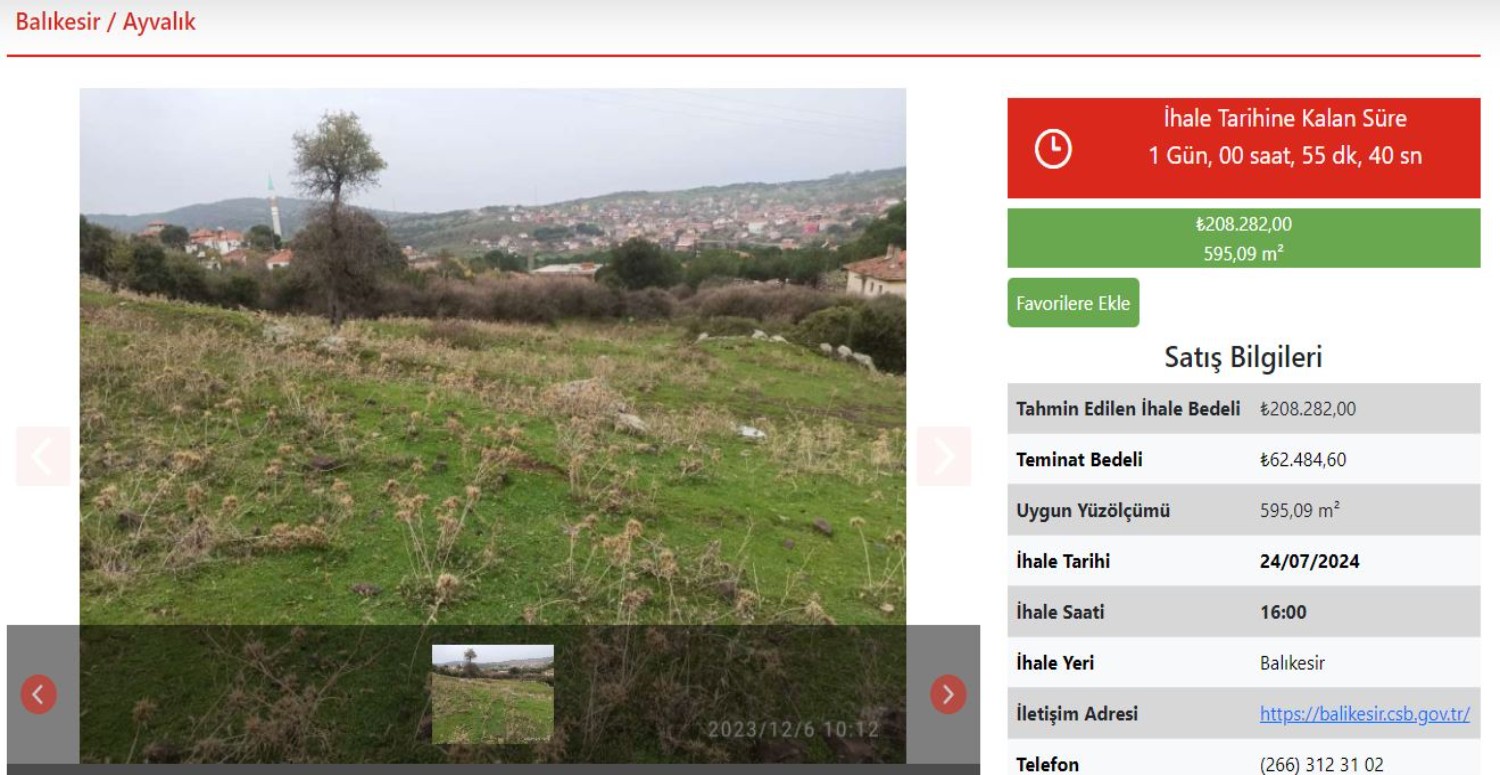1500x775 pixels.
Task: Select the Tahmin Edilen İhale Bedeli value
Action: (x=1307, y=409)
